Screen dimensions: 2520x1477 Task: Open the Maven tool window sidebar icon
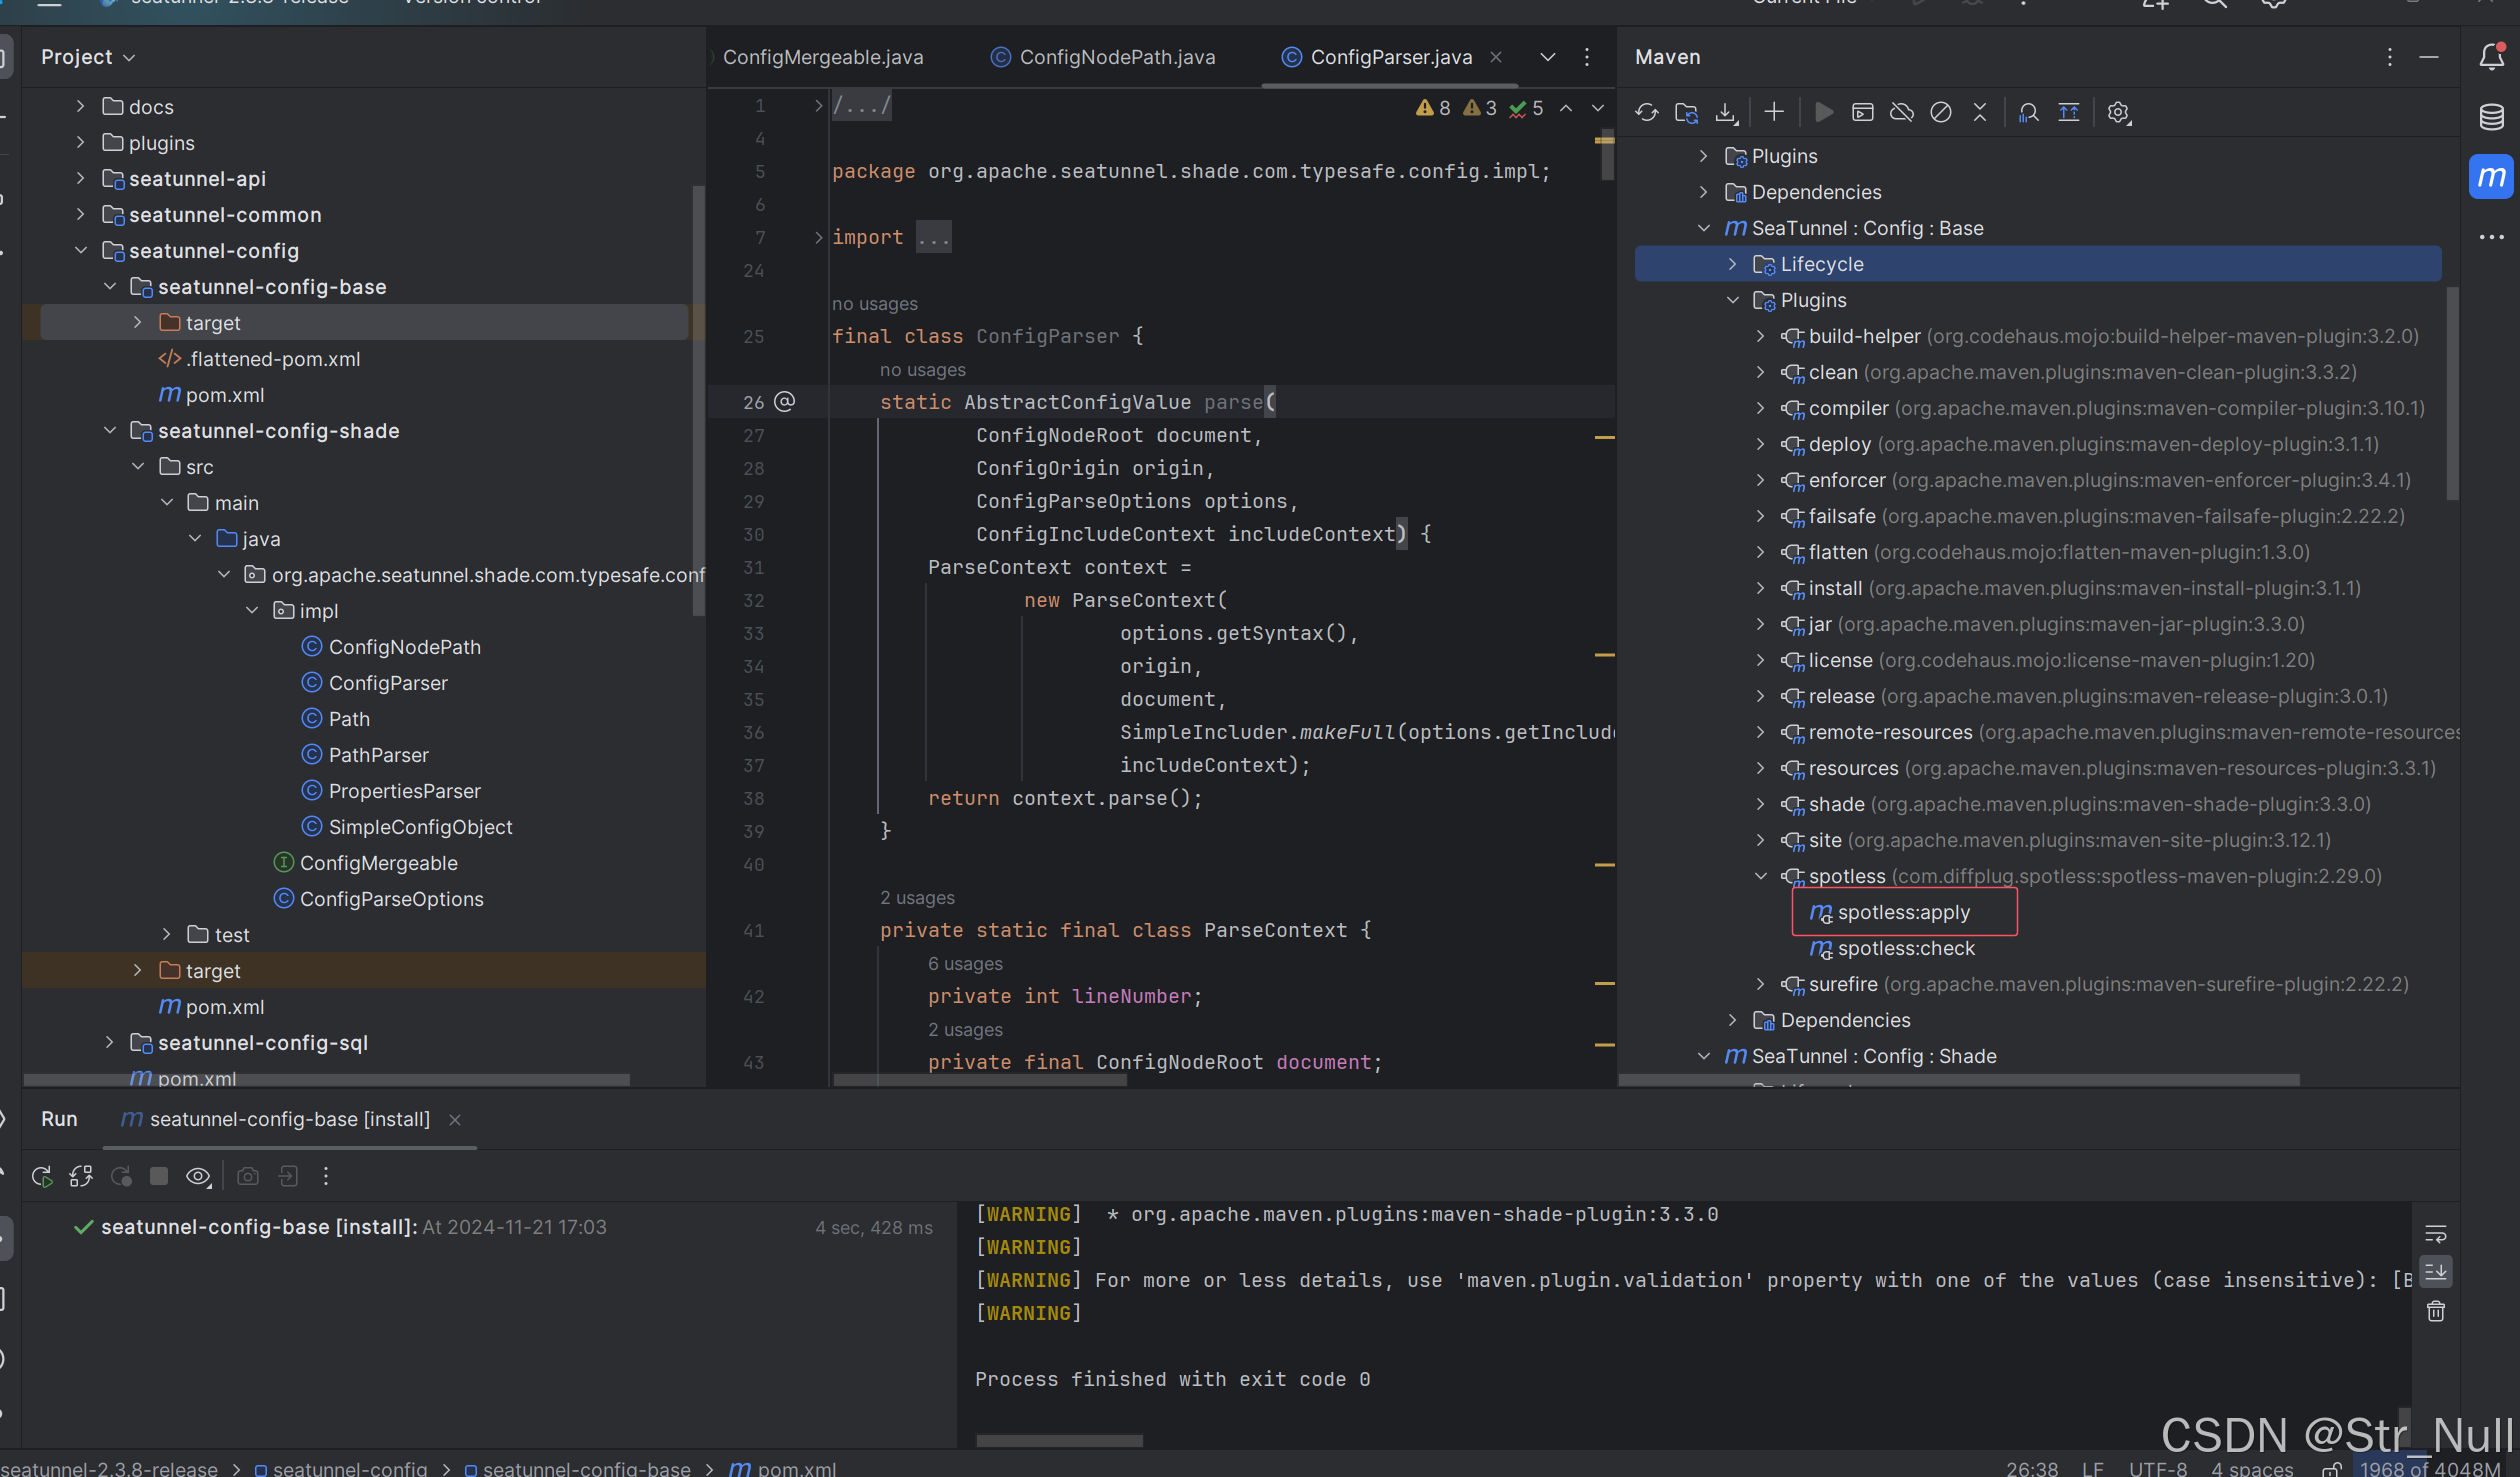click(x=2490, y=177)
